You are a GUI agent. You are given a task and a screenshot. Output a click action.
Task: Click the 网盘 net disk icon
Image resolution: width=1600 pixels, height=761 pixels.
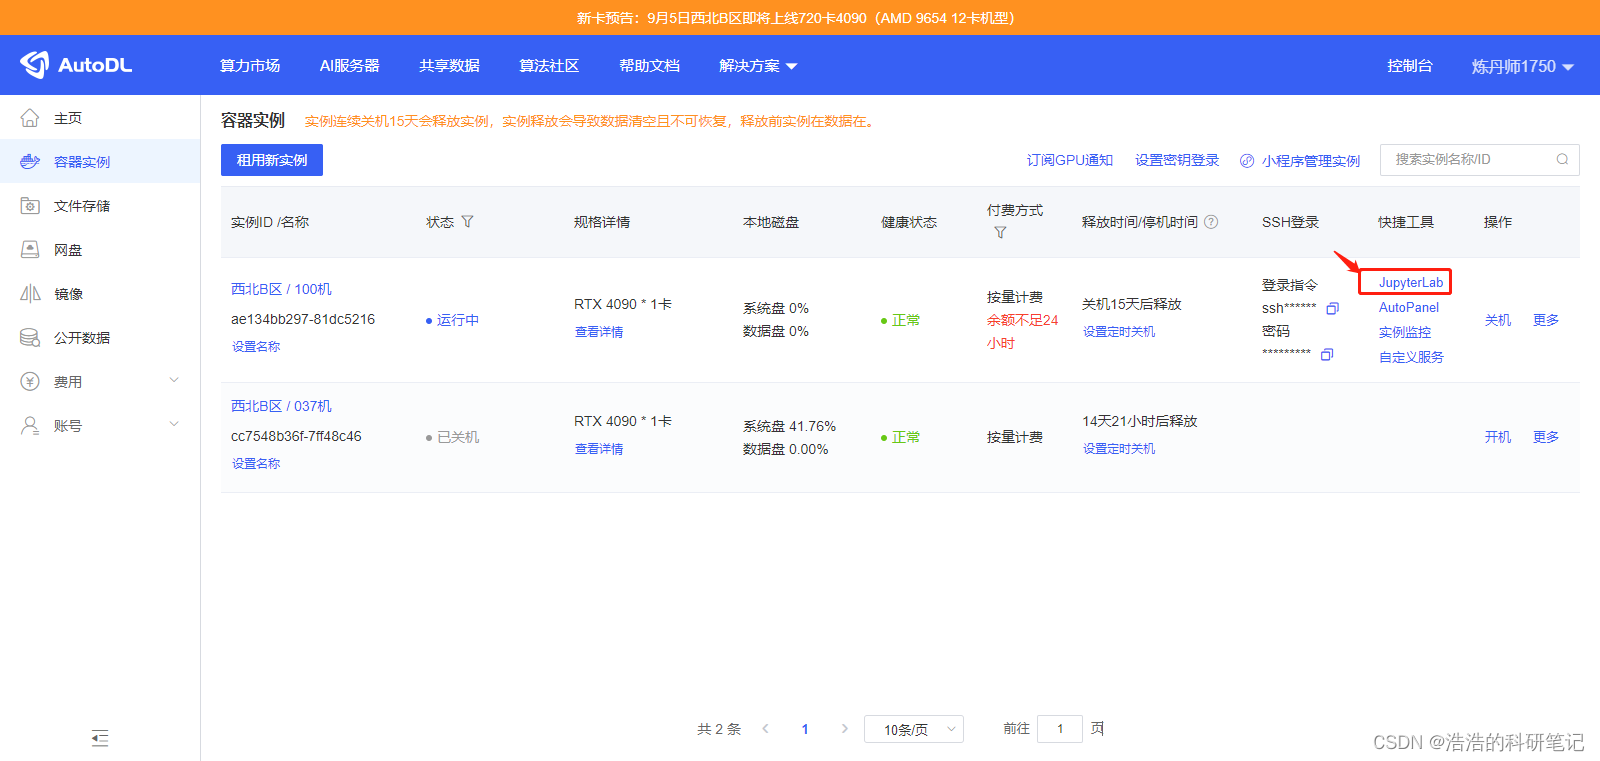(30, 250)
